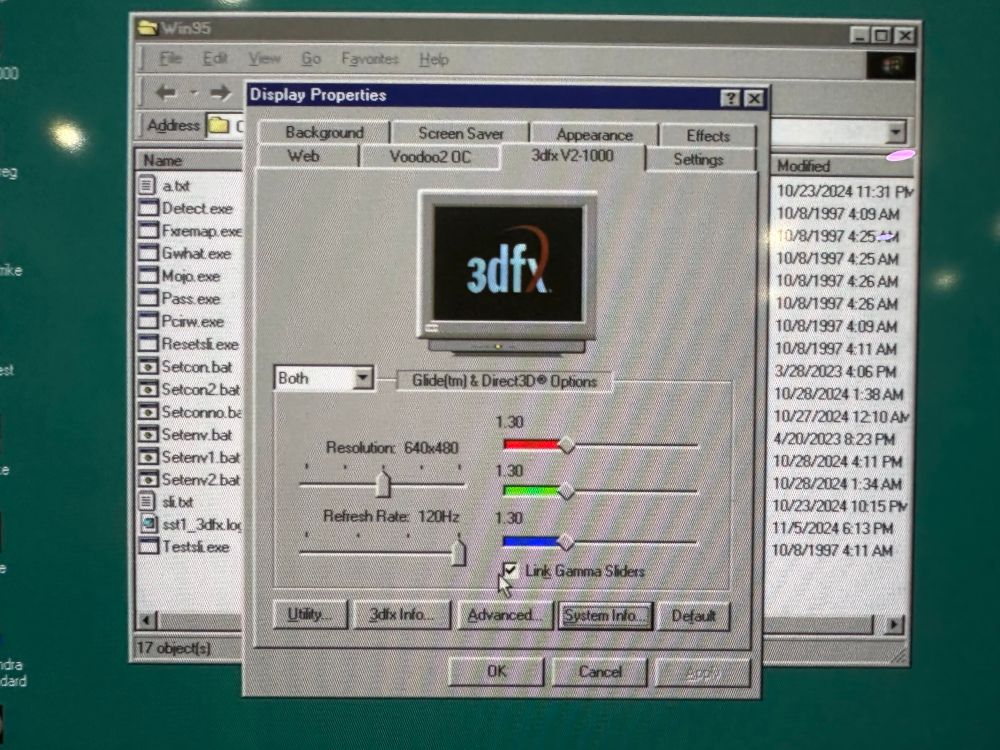The image size is (1000, 750).
Task: Click the Resolution slider thumb
Action: click(383, 483)
